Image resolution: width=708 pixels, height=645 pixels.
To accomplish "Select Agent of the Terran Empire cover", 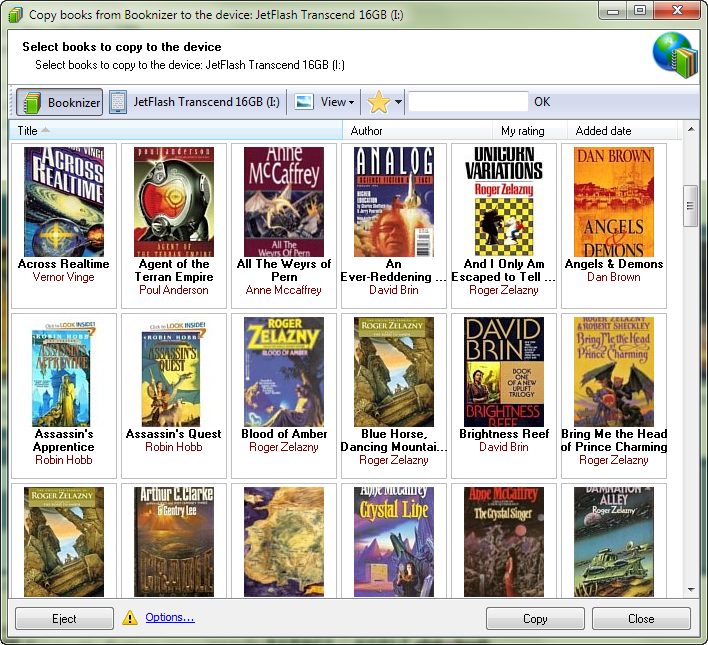I will coord(174,201).
